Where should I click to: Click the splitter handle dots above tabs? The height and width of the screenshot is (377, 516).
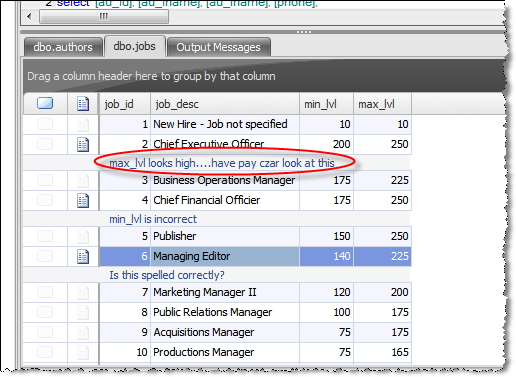[x=304, y=32]
